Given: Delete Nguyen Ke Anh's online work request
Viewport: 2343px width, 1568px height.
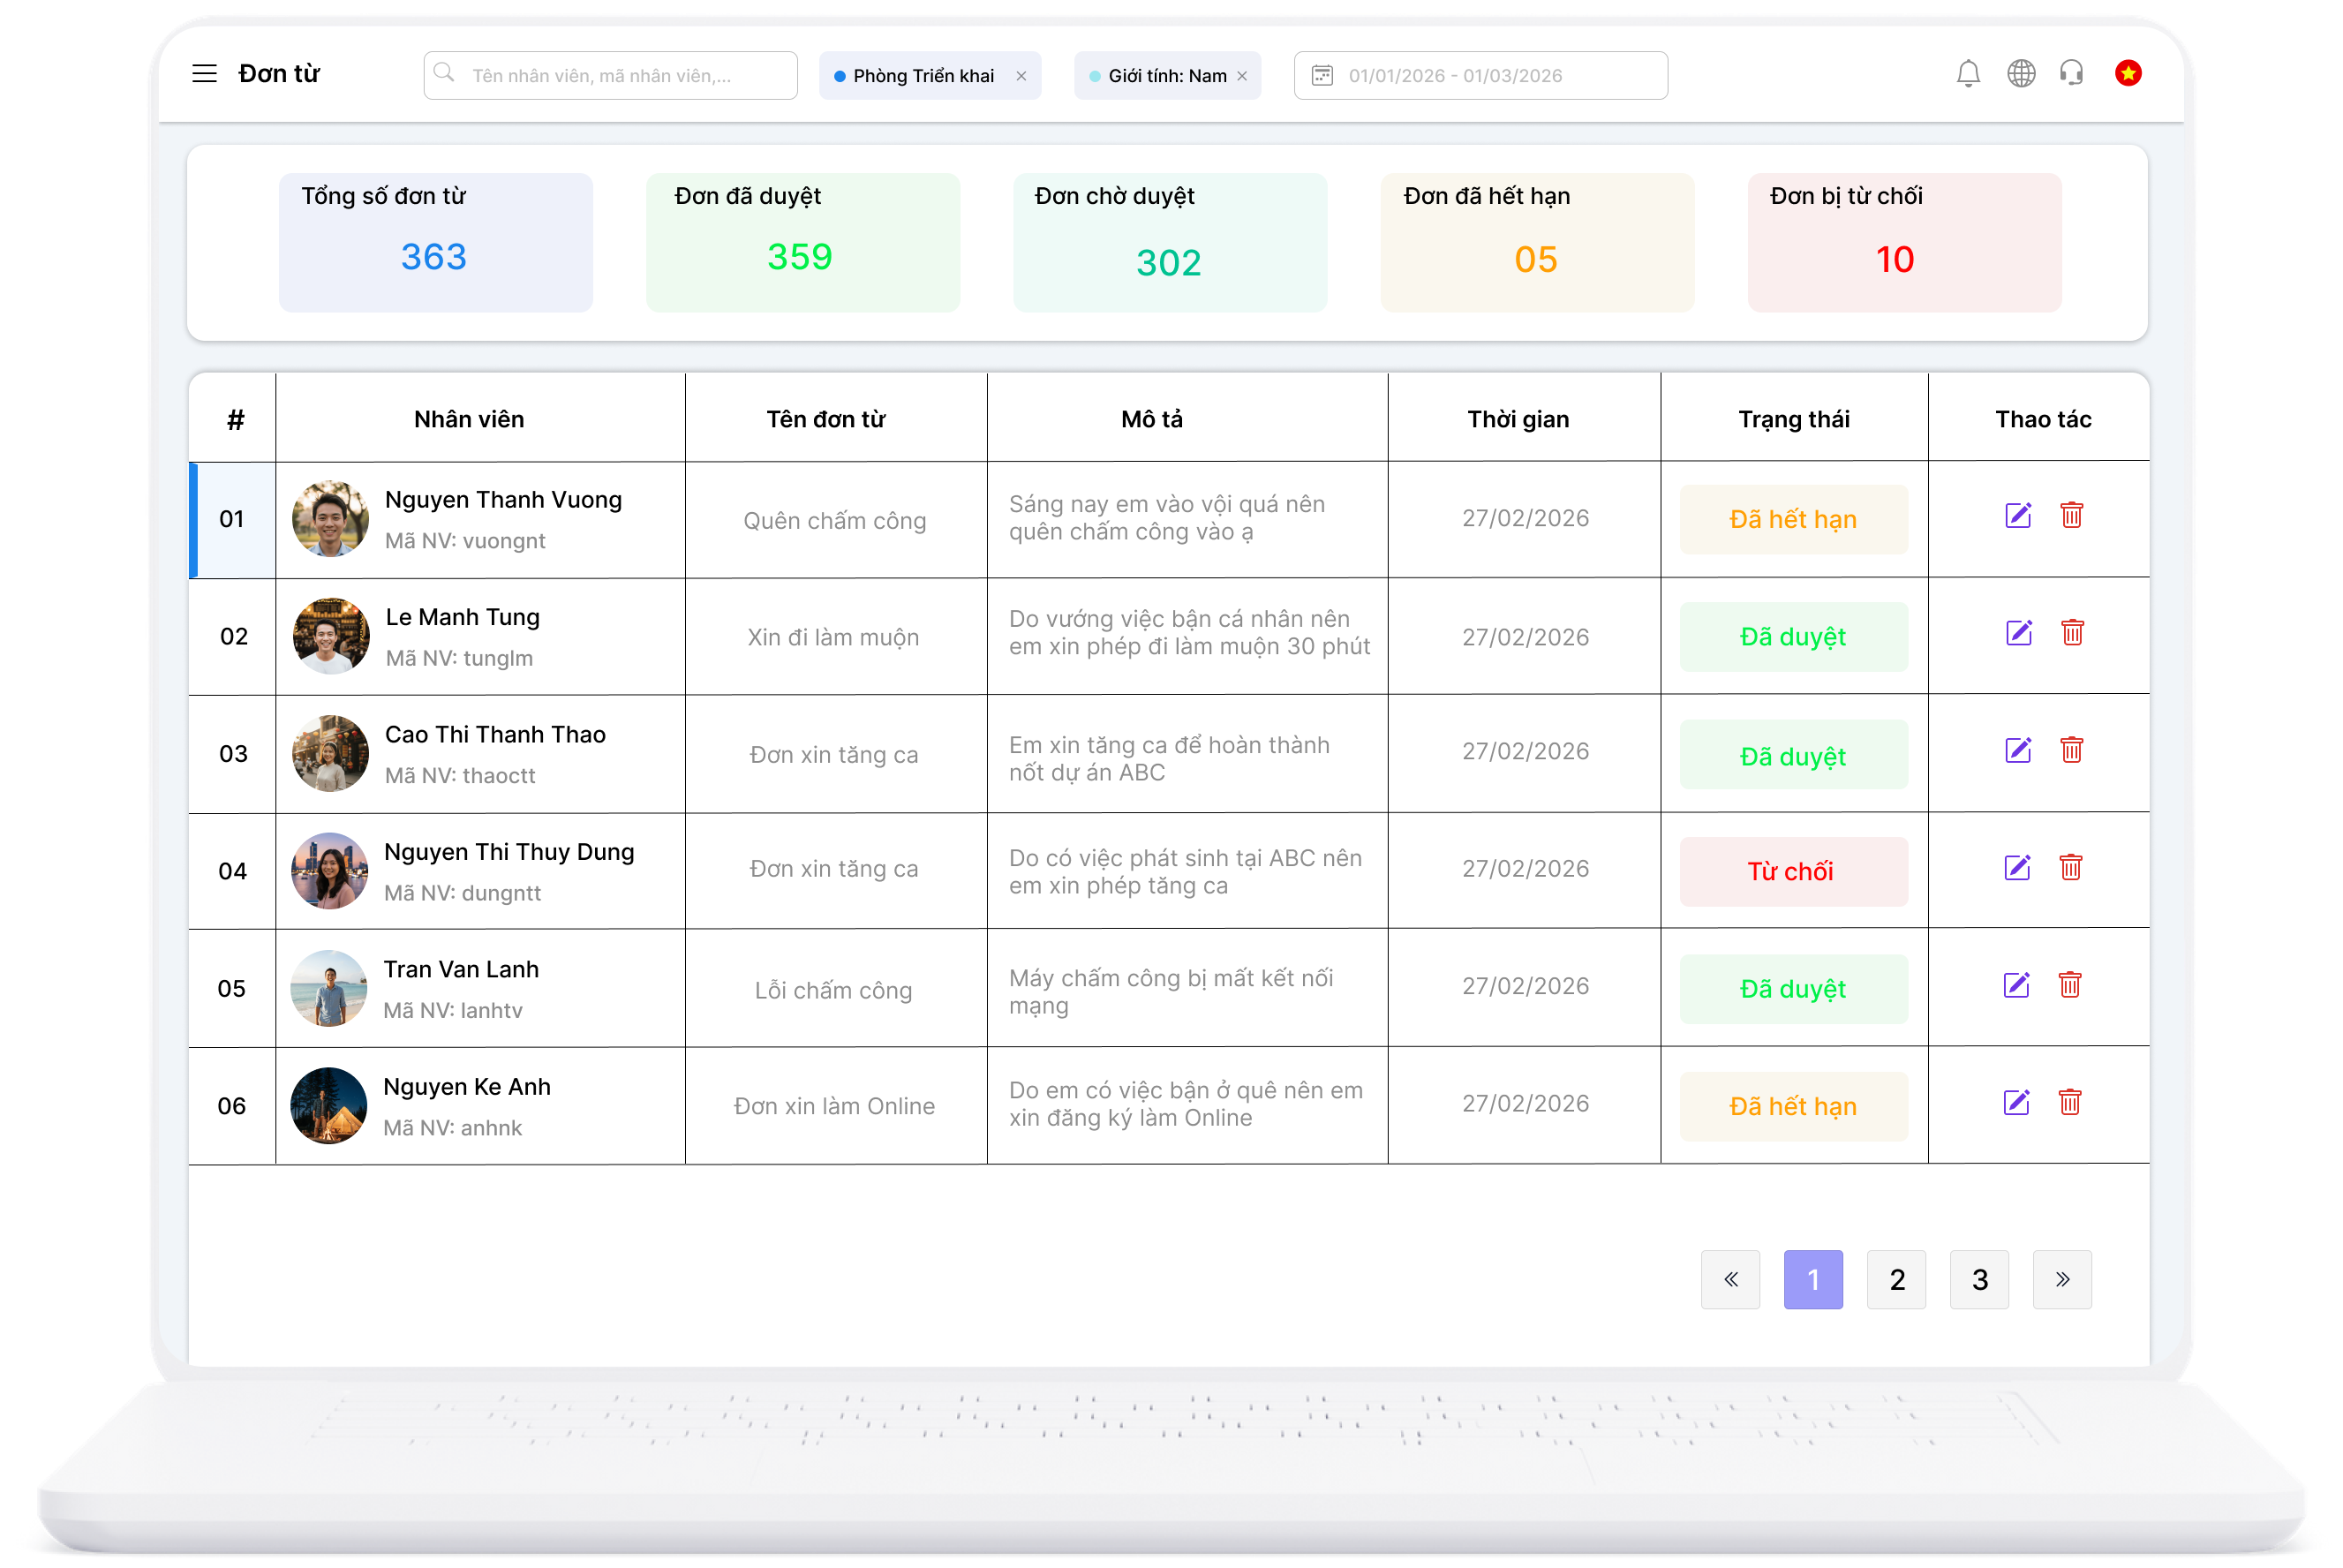Looking at the screenshot, I should (x=2073, y=1103).
